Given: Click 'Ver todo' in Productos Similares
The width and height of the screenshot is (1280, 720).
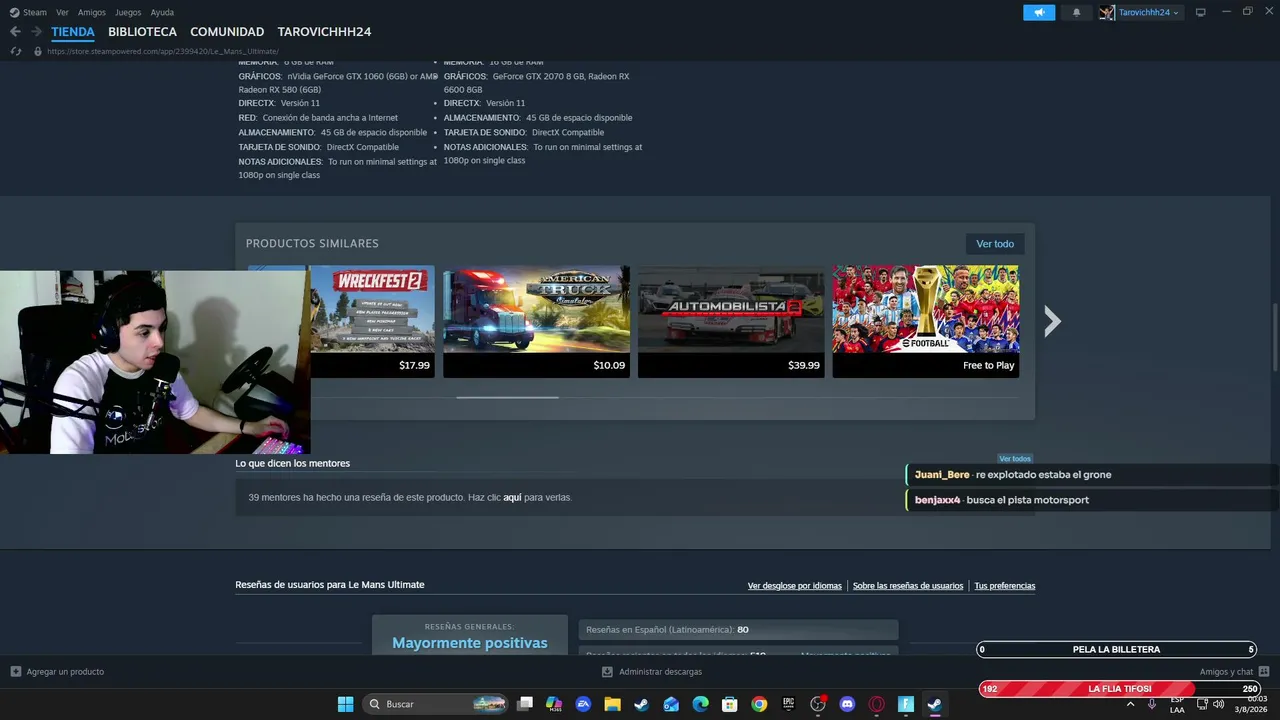Looking at the screenshot, I should [x=995, y=244].
